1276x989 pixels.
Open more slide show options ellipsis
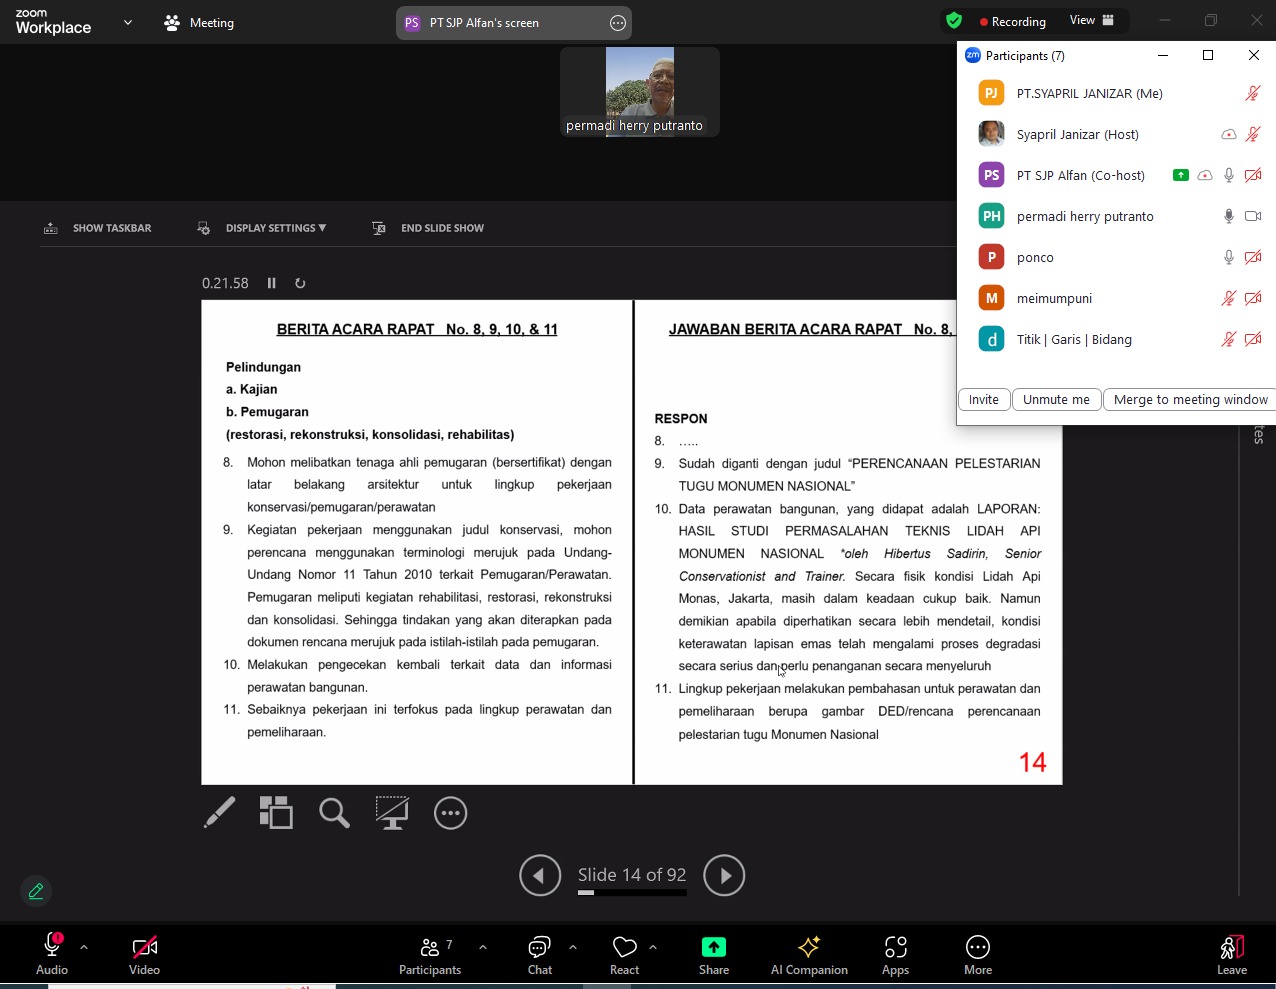tap(451, 813)
